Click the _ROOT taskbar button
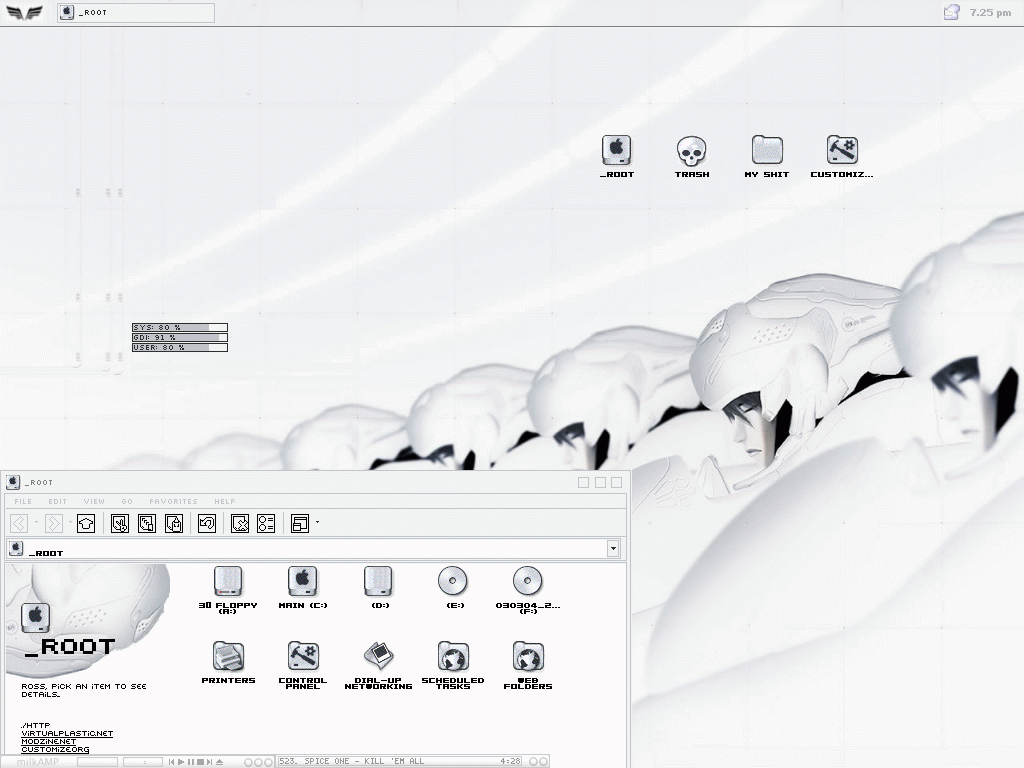Viewport: 1024px width, 768px height. pos(136,13)
